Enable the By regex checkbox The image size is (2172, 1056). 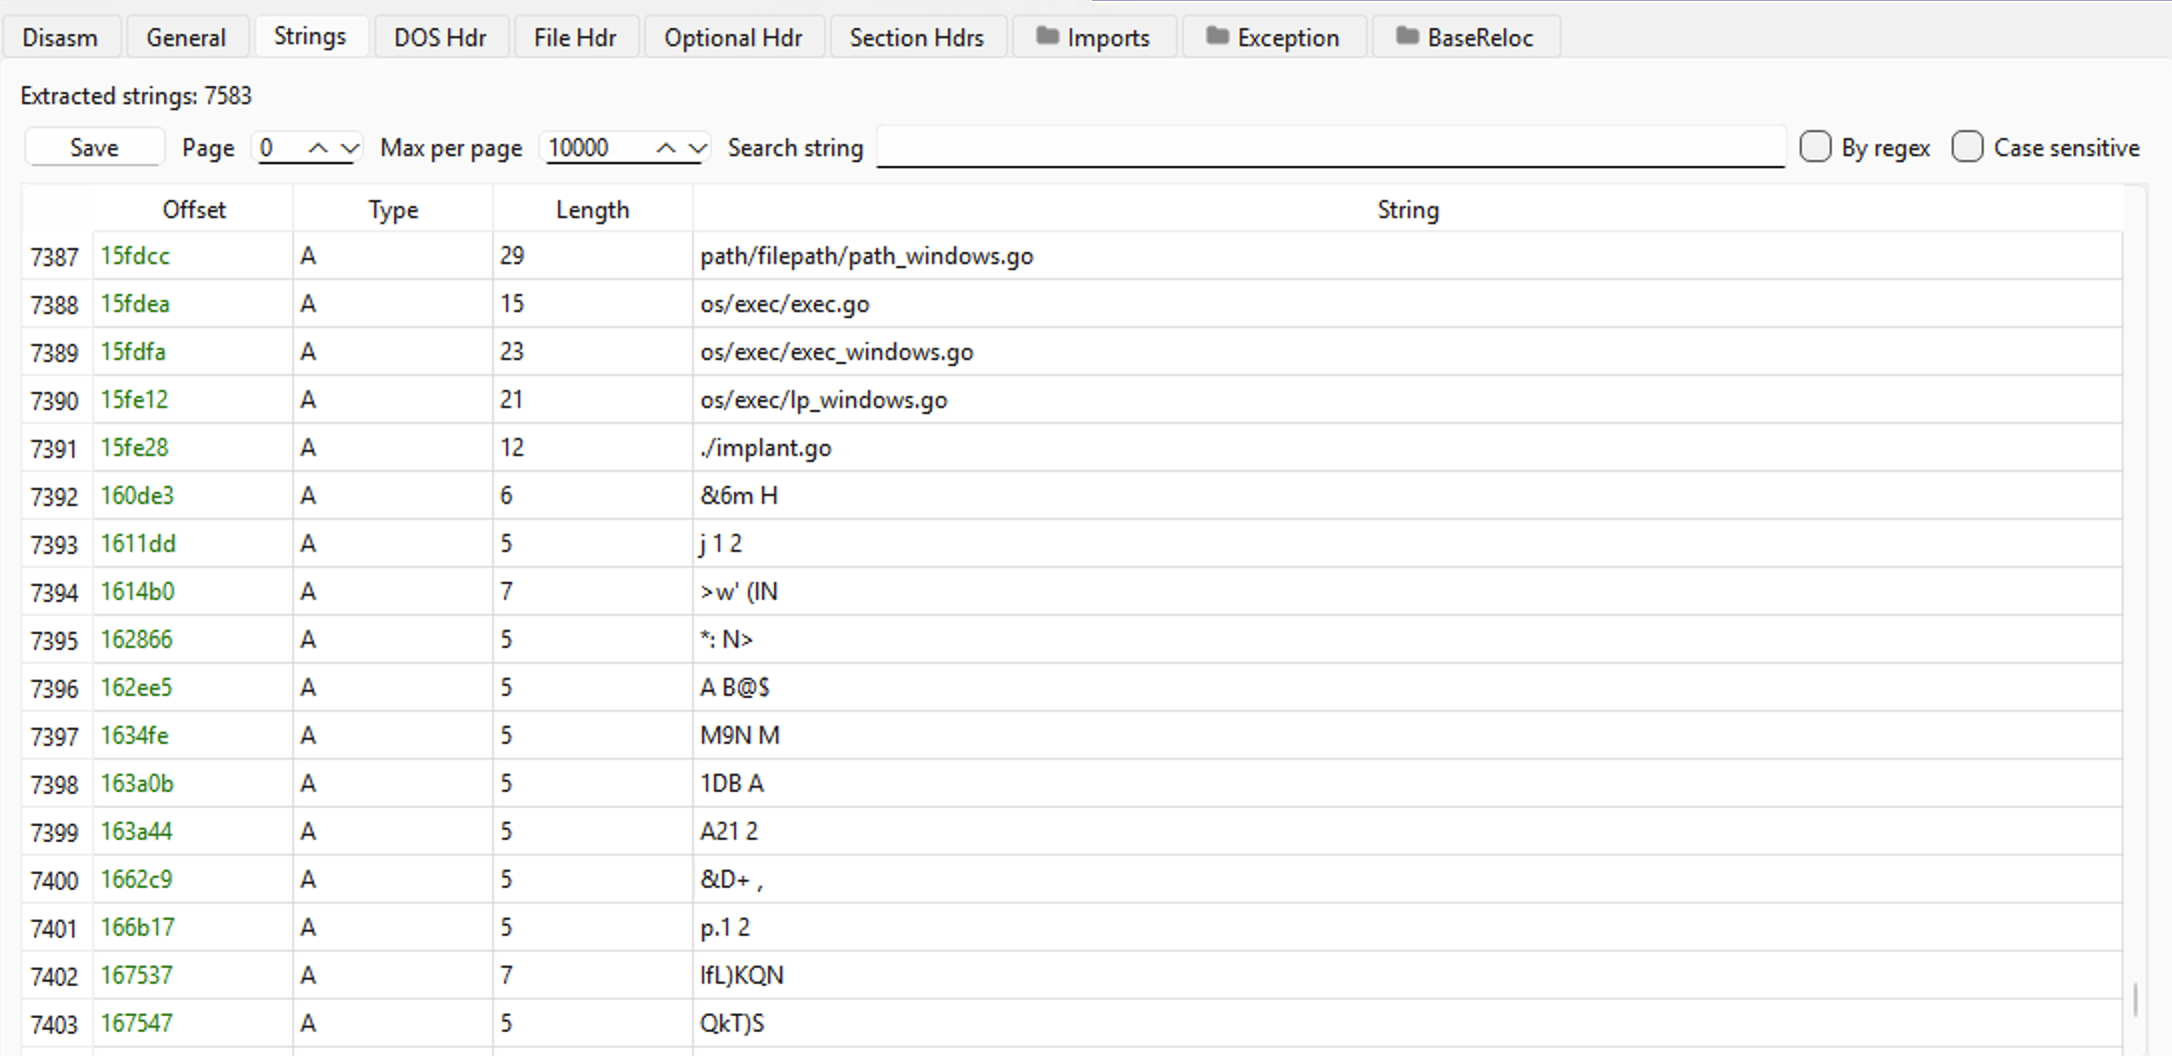coord(1815,147)
